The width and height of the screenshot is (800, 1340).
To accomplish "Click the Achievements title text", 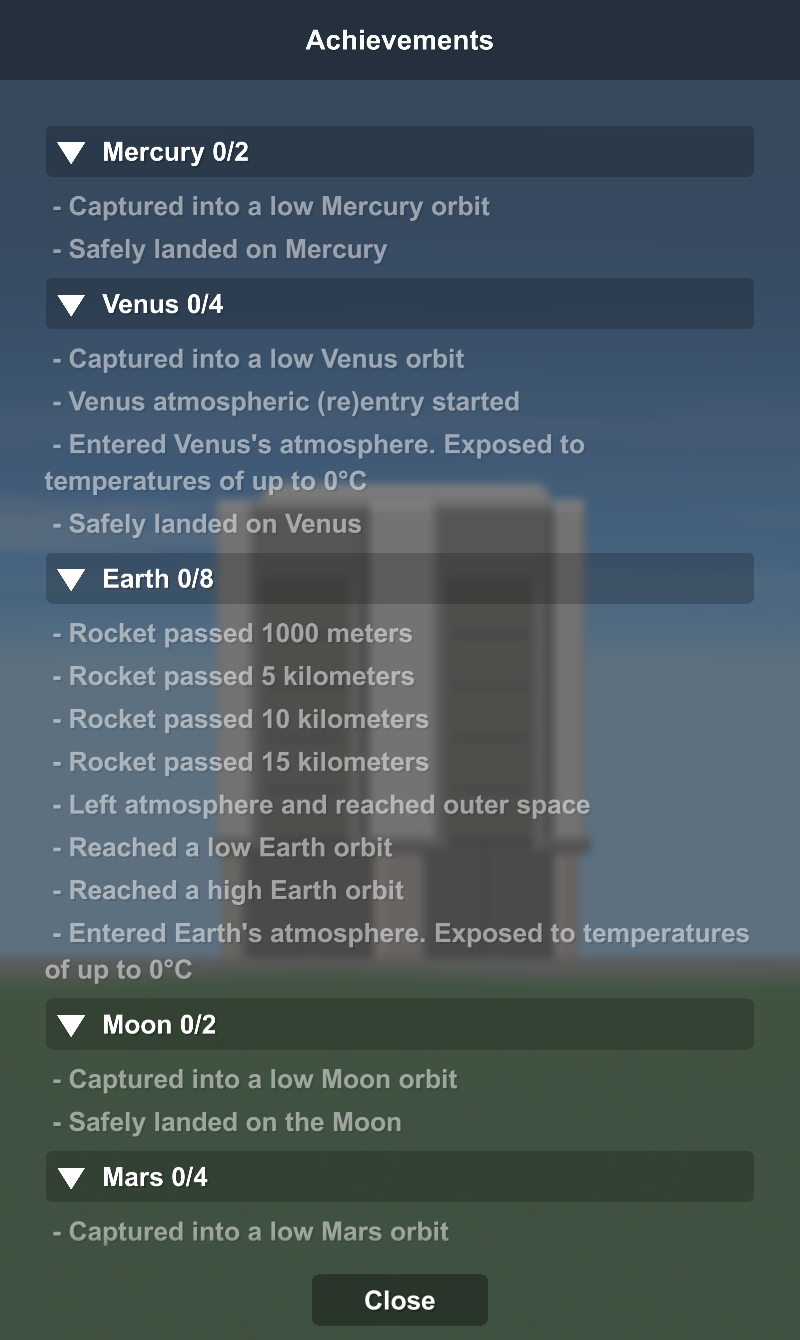I will [400, 40].
